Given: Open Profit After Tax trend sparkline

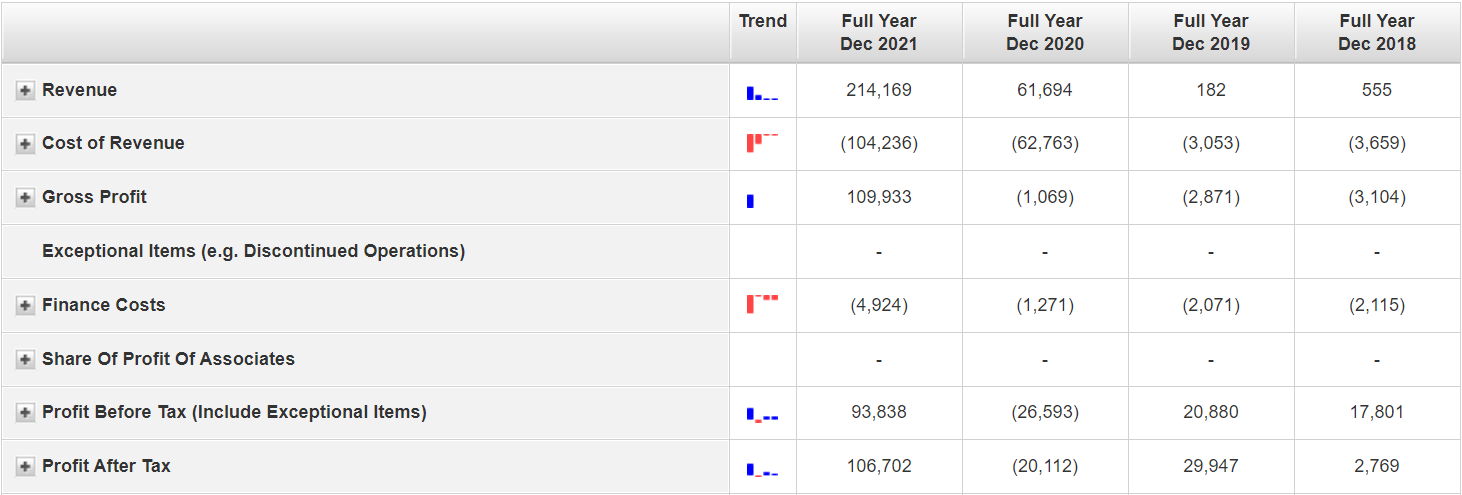Looking at the screenshot, I should click(x=762, y=469).
